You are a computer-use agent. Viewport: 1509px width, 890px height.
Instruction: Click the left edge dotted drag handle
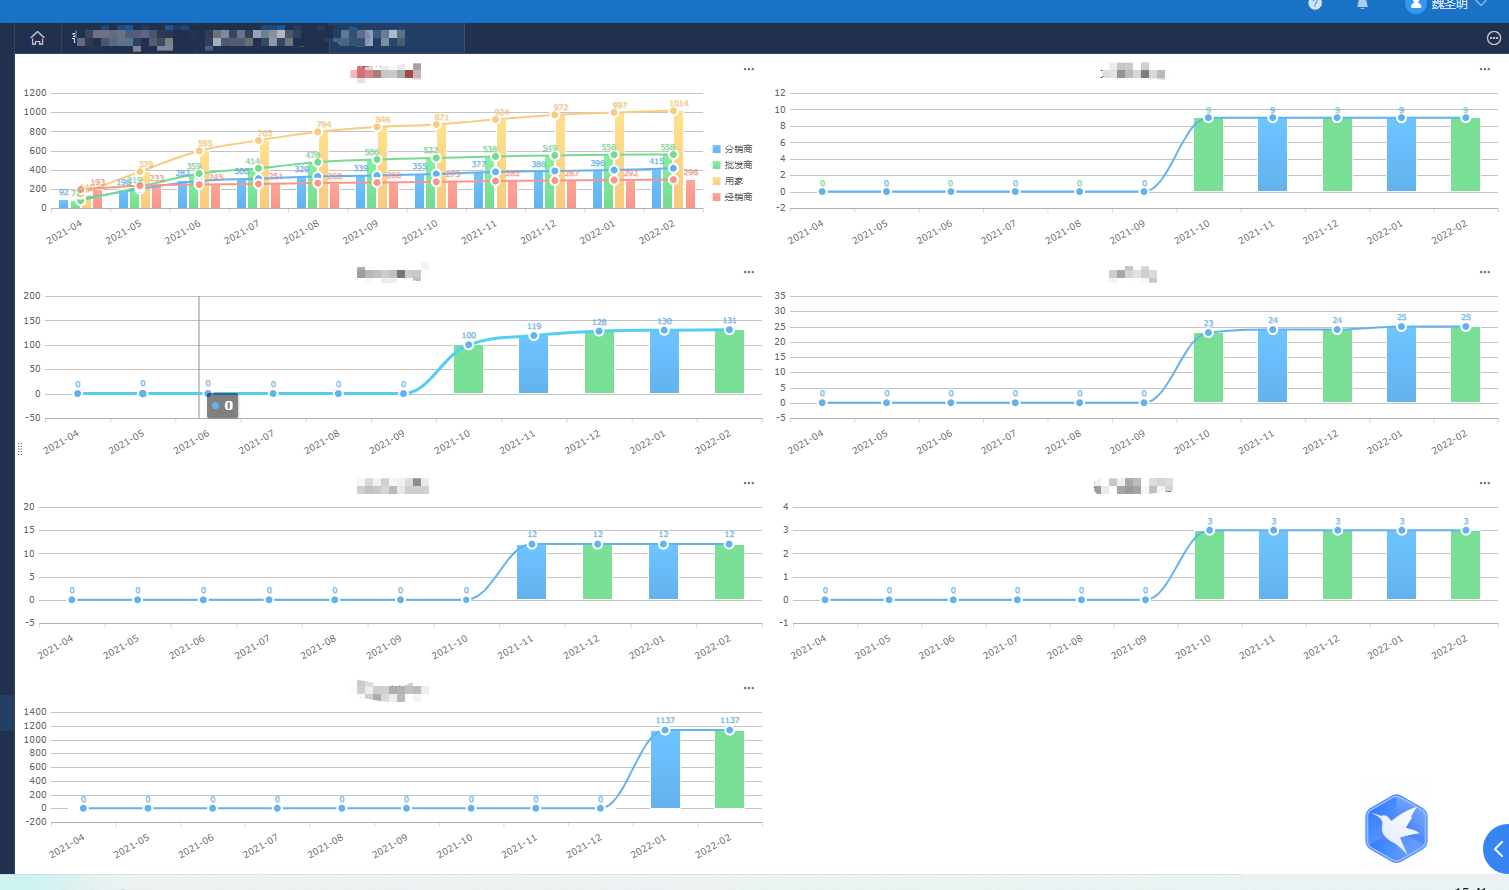tap(20, 449)
